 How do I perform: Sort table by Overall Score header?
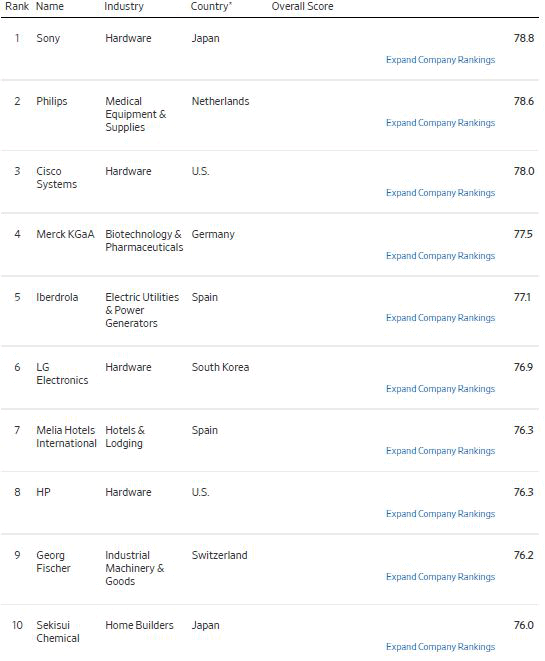(302, 6)
